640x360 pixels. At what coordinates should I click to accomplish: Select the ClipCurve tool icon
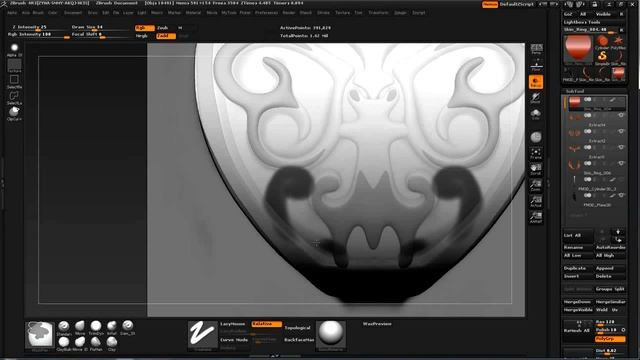point(14,113)
